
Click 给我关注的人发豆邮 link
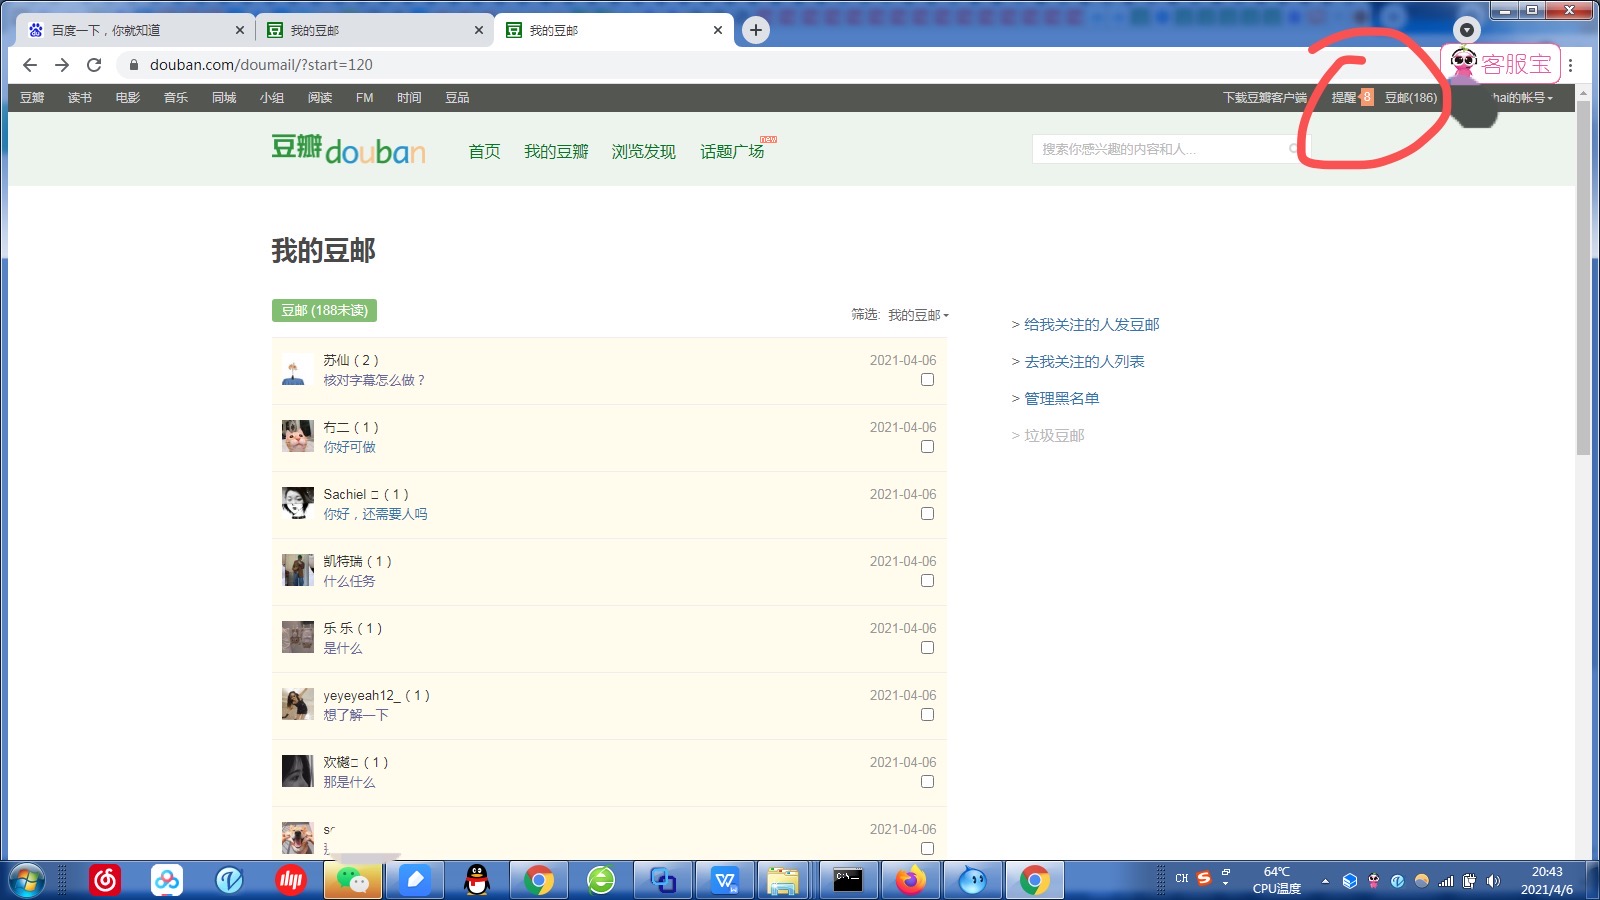click(x=1092, y=325)
